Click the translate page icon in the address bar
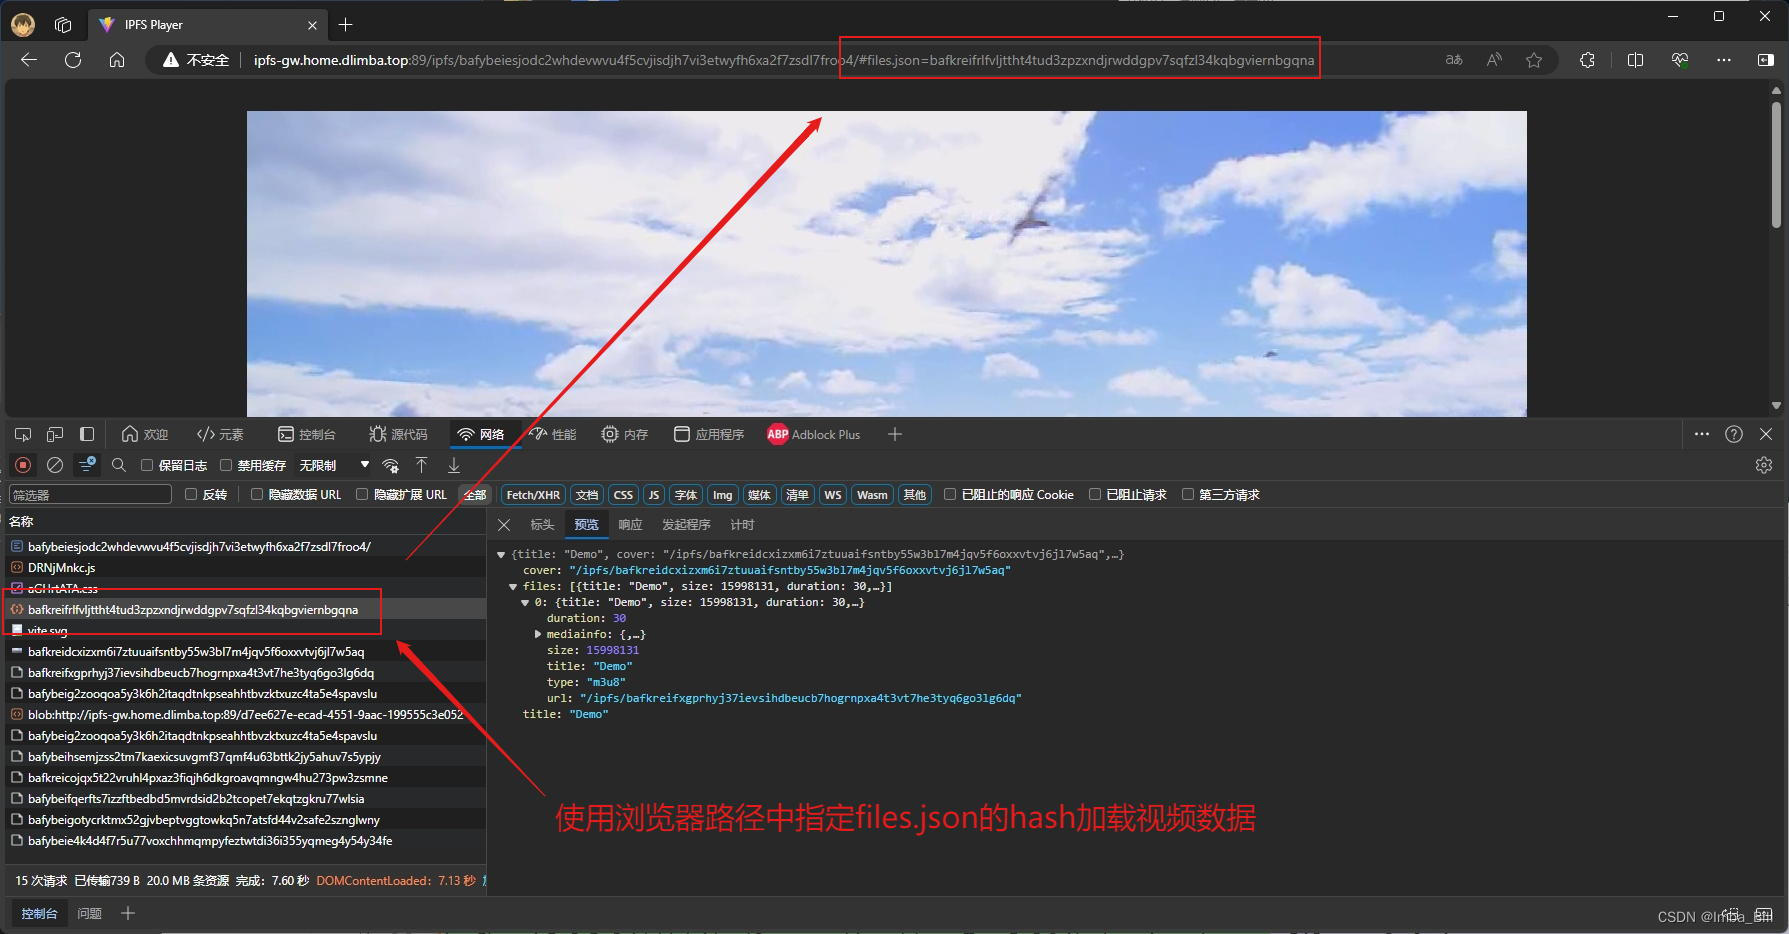The image size is (1789, 934). (x=1454, y=60)
